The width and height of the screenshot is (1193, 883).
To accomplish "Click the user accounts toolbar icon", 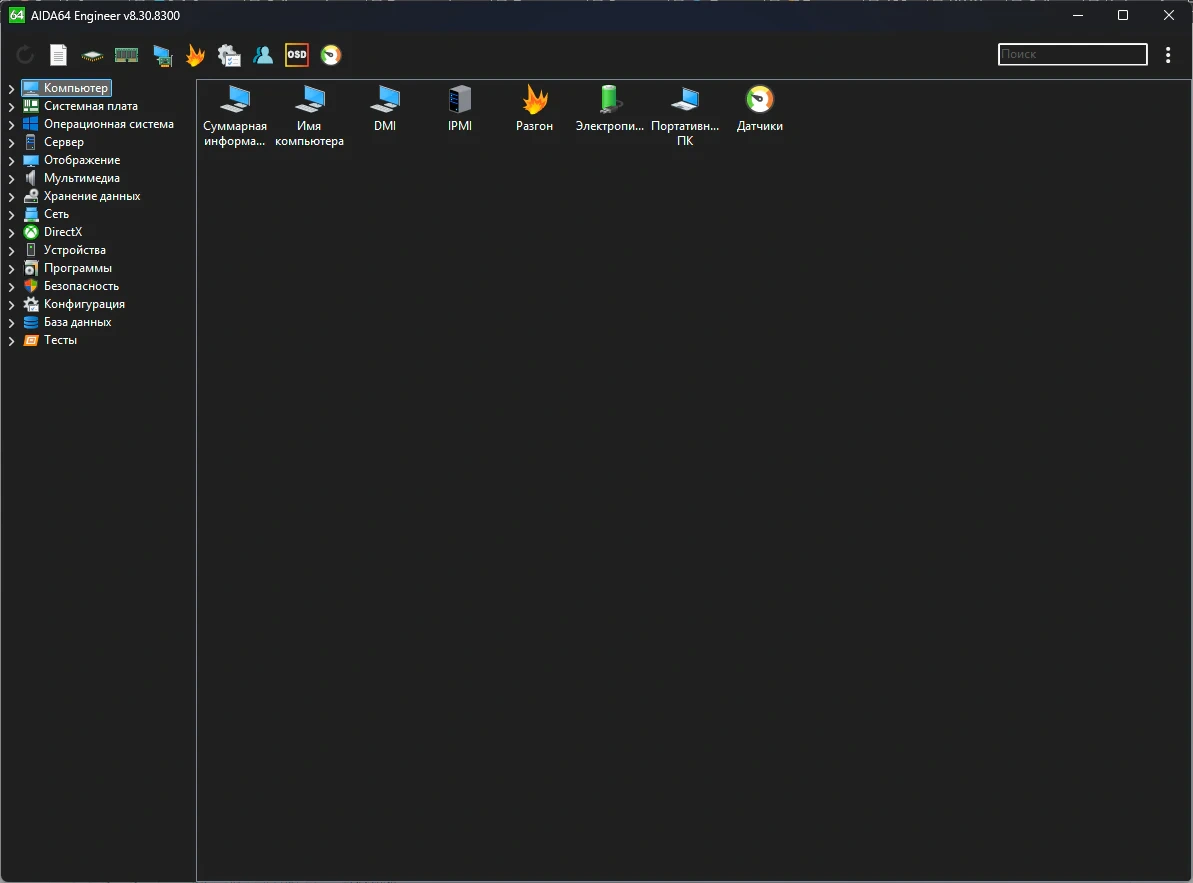I will click(263, 55).
